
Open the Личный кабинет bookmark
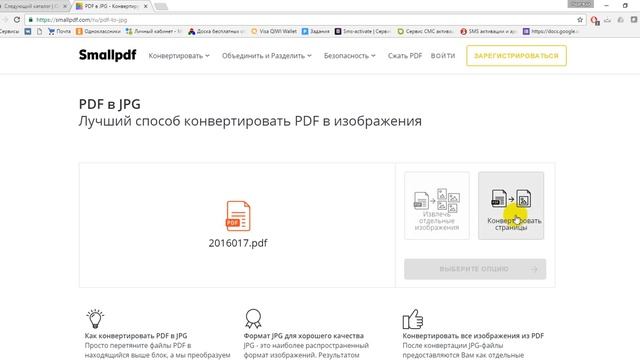click(x=154, y=31)
